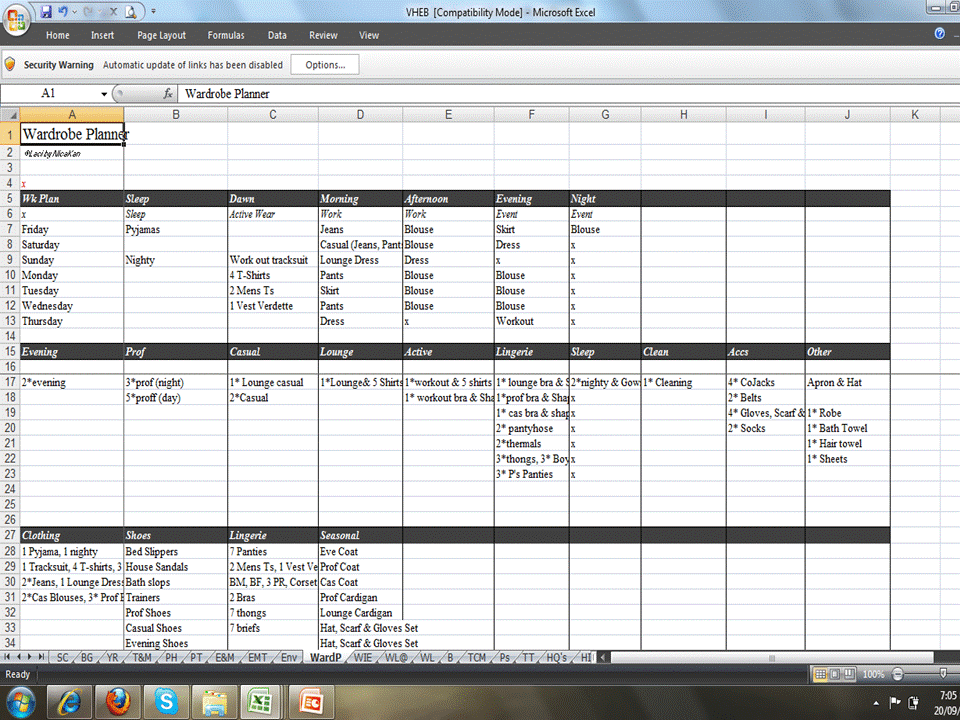
Task: Jump to the last sheet tab with the navigation arrow
Action: coord(41,656)
